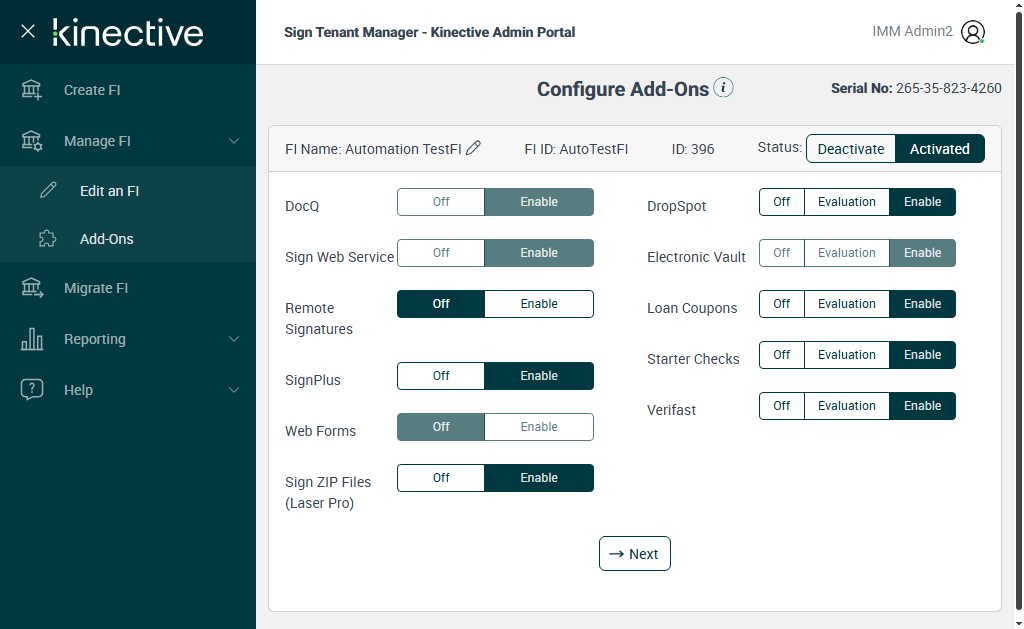Viewport: 1024px width, 629px height.
Task: Set Sign Web Service to Enable
Action: point(539,253)
